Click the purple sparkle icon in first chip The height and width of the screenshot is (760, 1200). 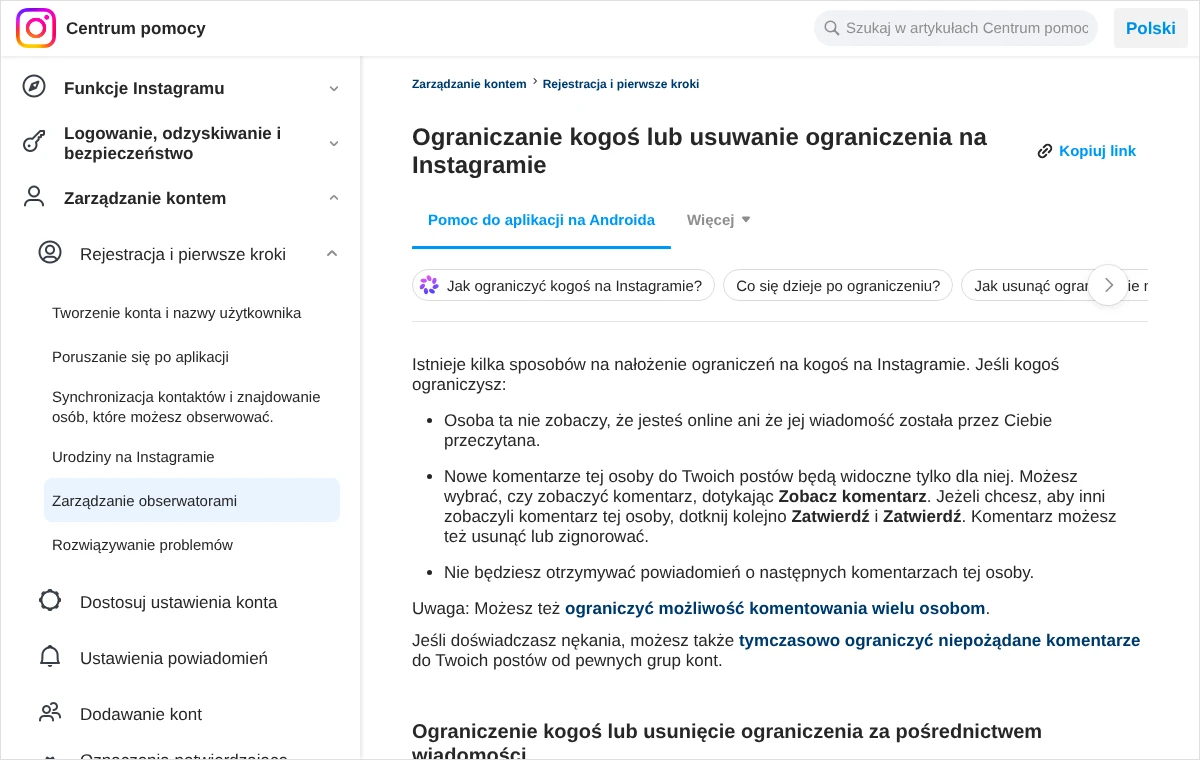click(x=429, y=285)
